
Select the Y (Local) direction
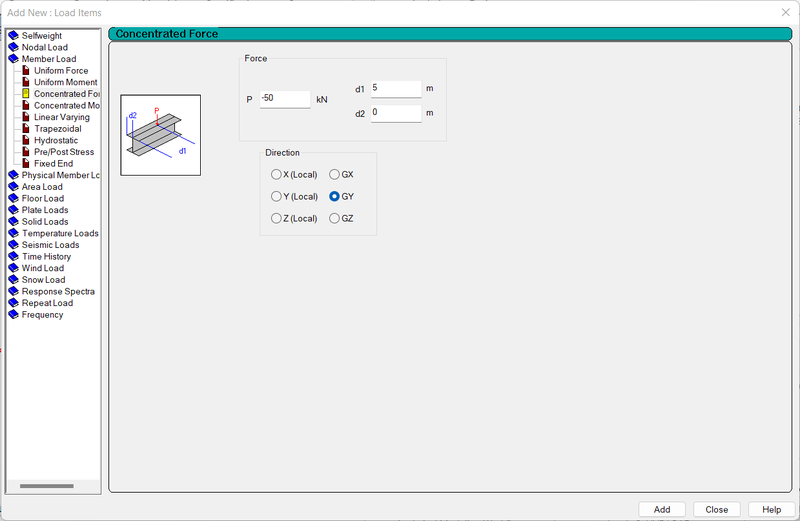coord(276,196)
